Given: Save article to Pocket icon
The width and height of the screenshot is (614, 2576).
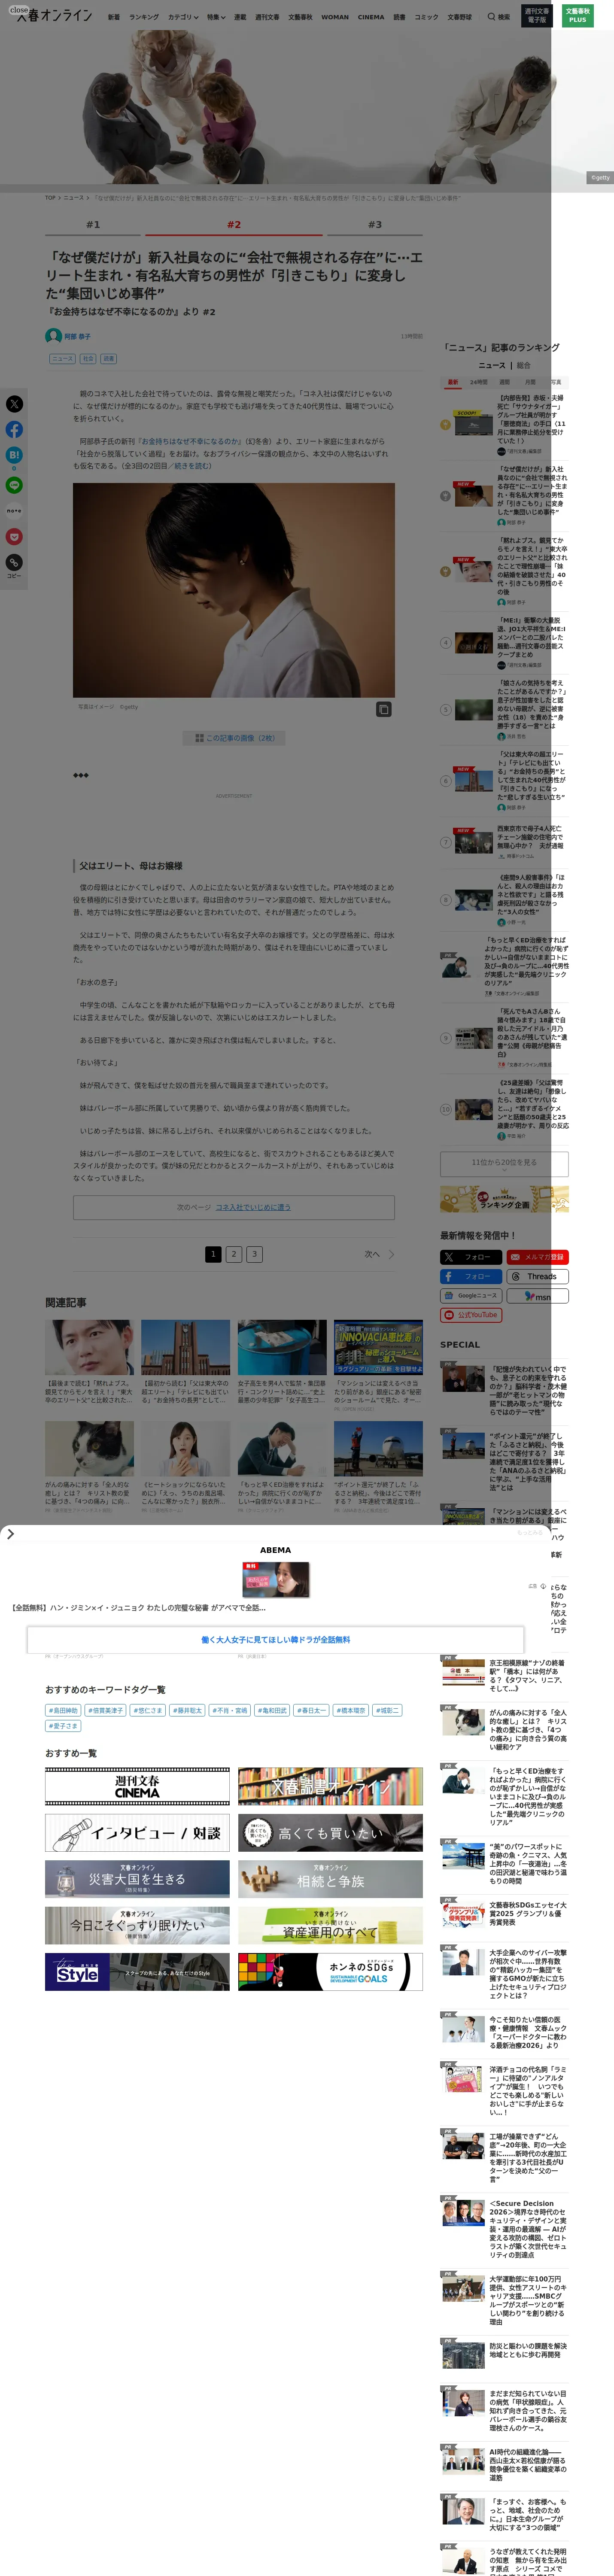Looking at the screenshot, I should 14,537.
